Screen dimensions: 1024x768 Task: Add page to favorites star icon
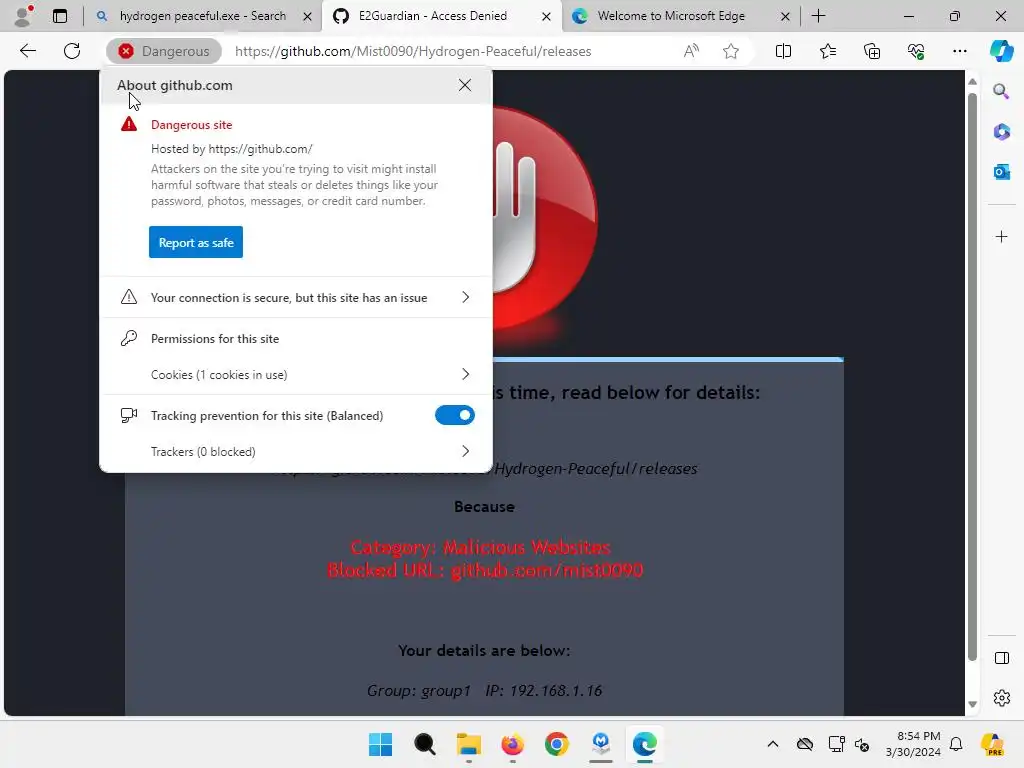click(731, 51)
